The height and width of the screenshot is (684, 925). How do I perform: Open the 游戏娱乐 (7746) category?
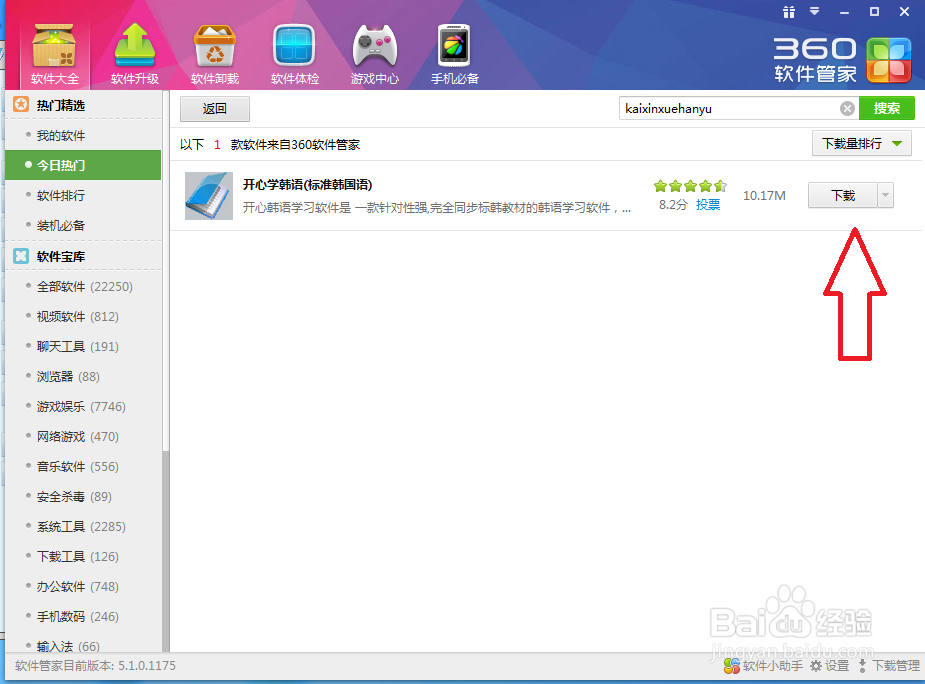(83, 407)
